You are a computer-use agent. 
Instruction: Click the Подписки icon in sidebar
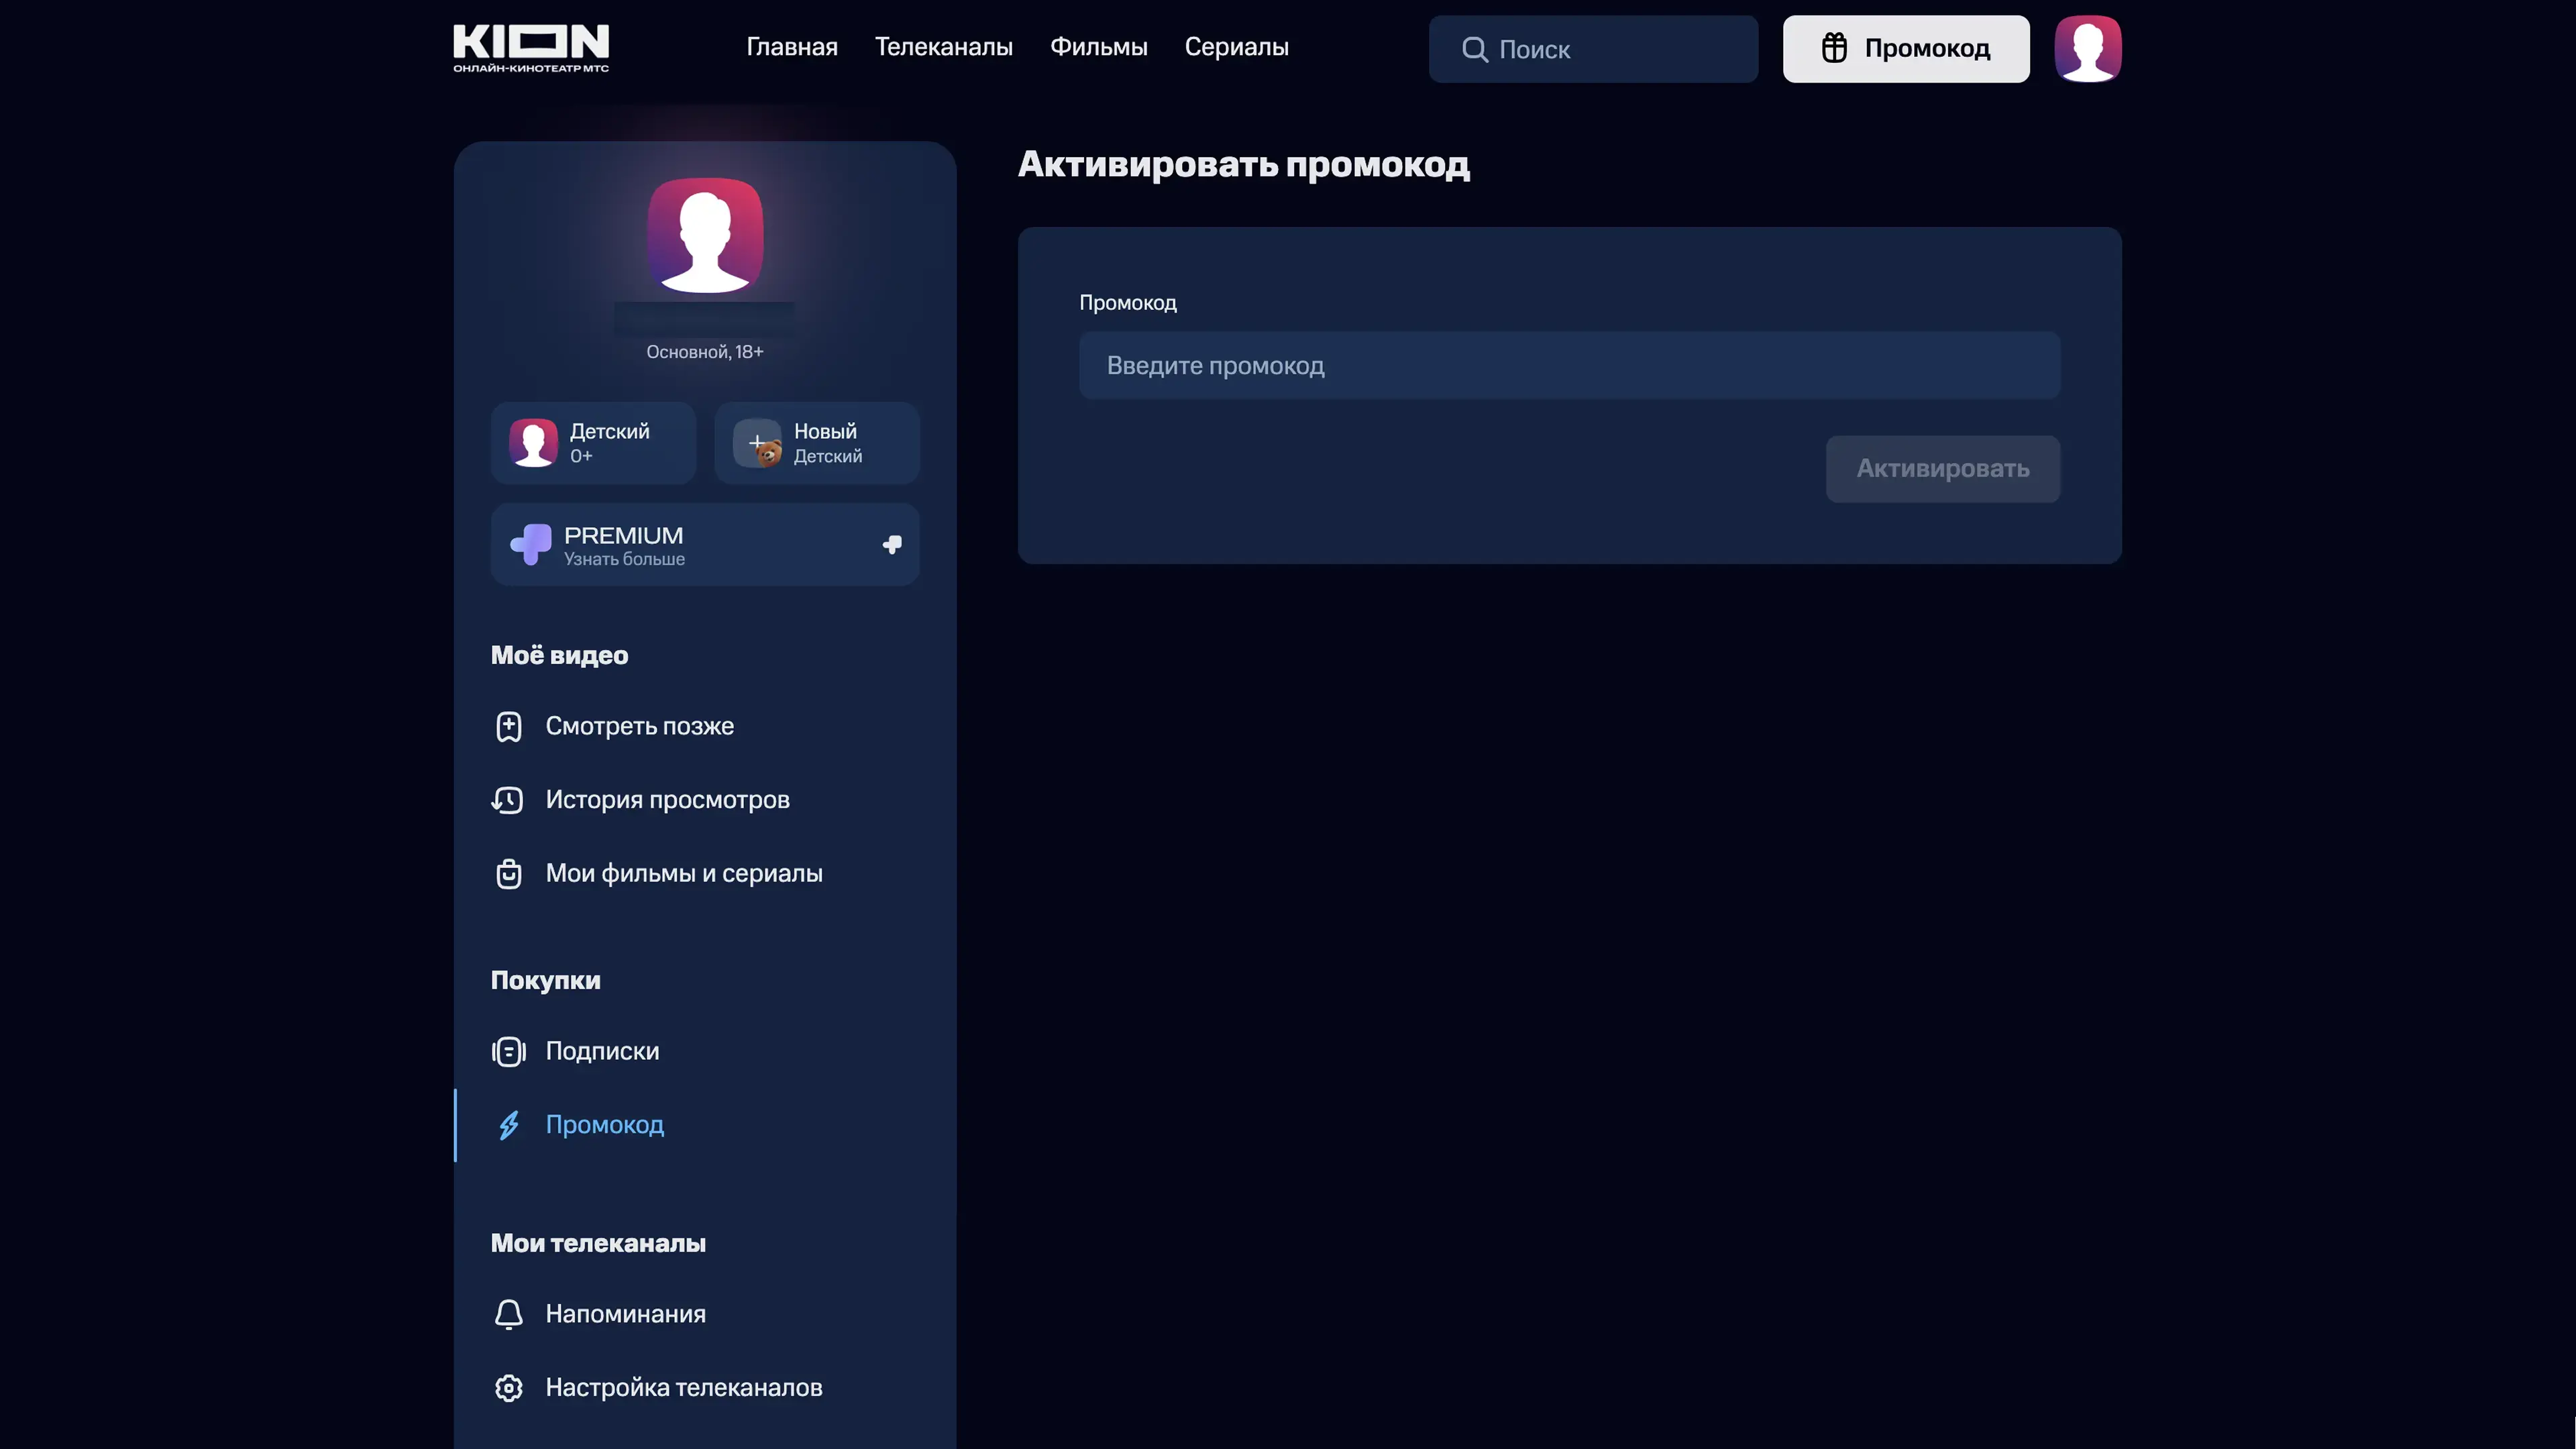click(508, 1051)
